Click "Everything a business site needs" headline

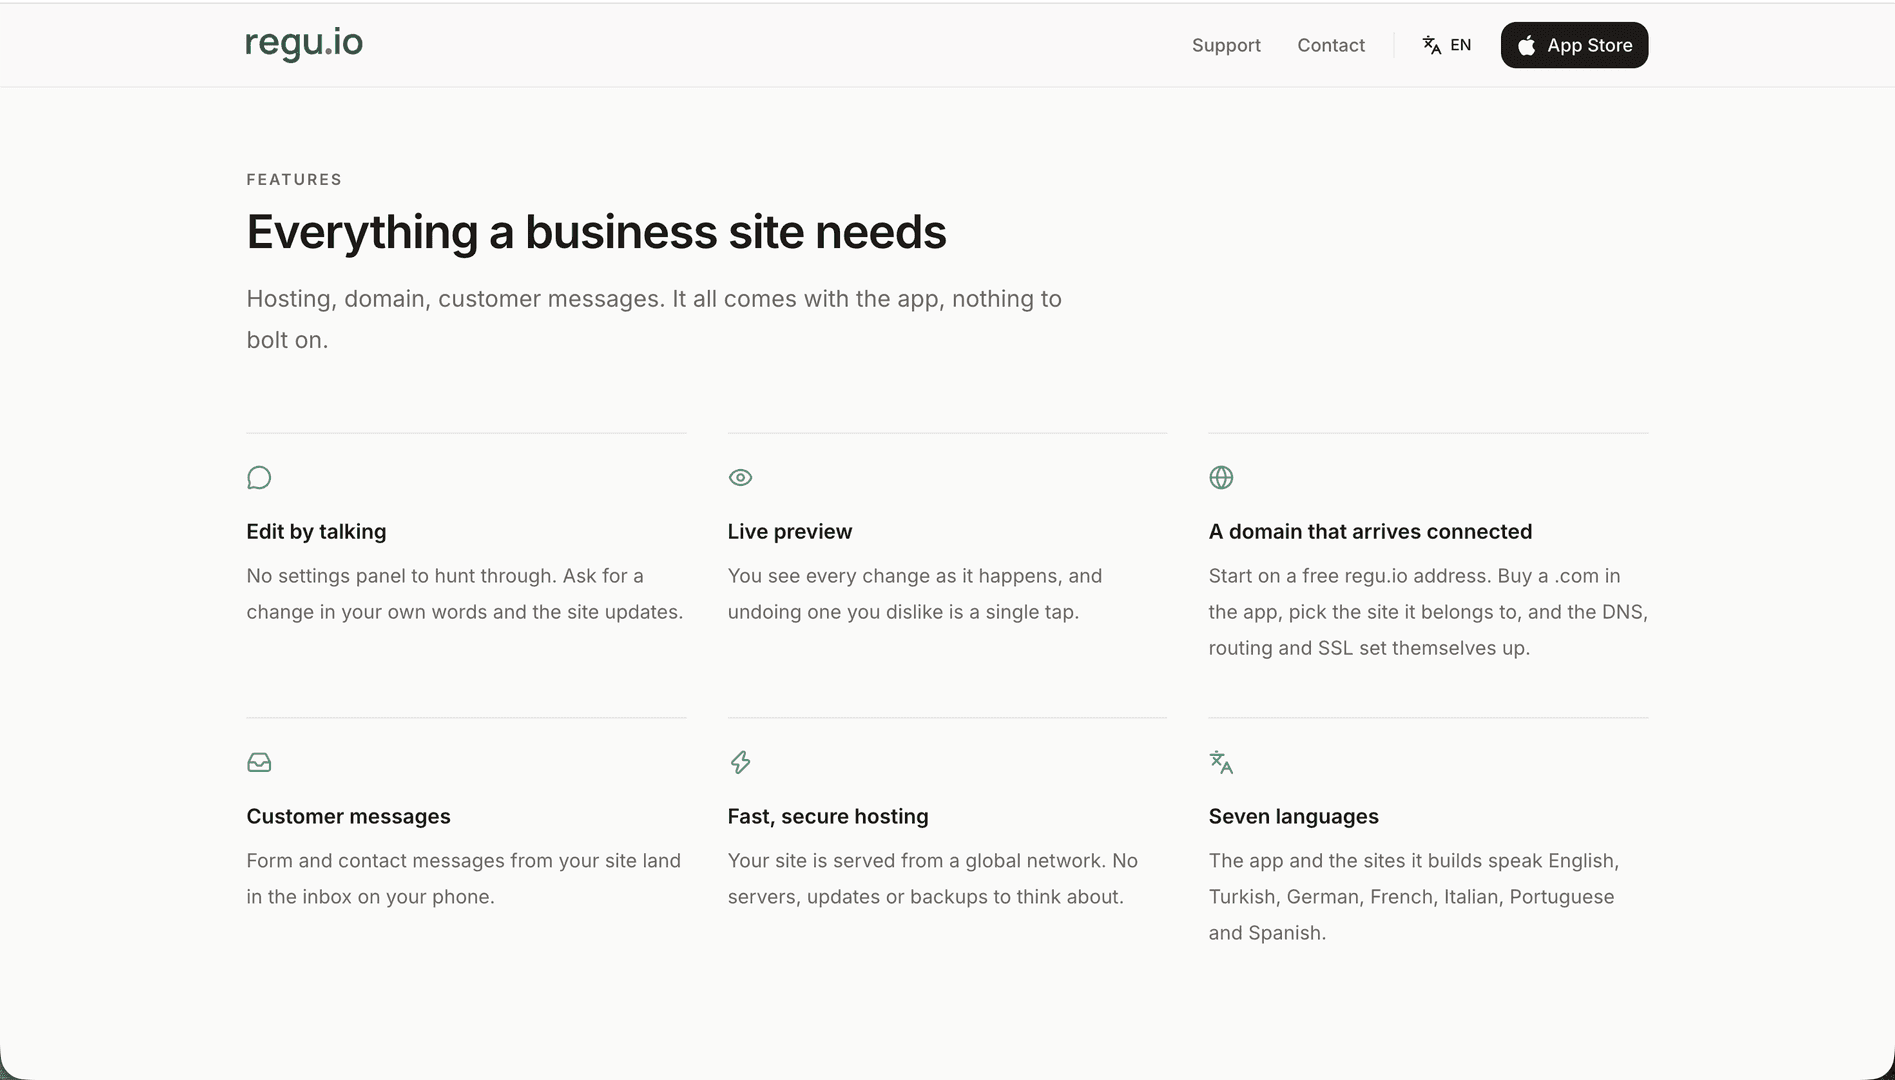[x=596, y=232]
